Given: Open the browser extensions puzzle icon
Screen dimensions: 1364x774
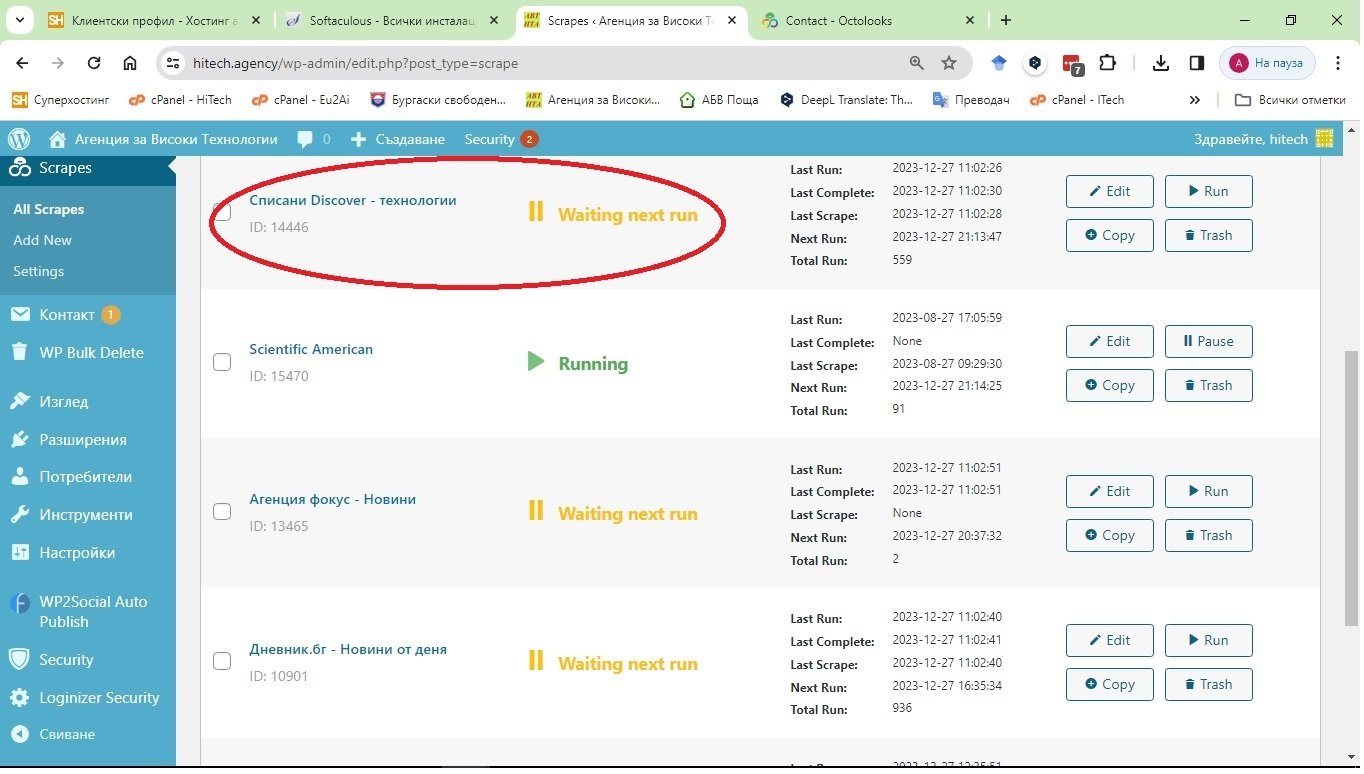Looking at the screenshot, I should tap(1107, 63).
